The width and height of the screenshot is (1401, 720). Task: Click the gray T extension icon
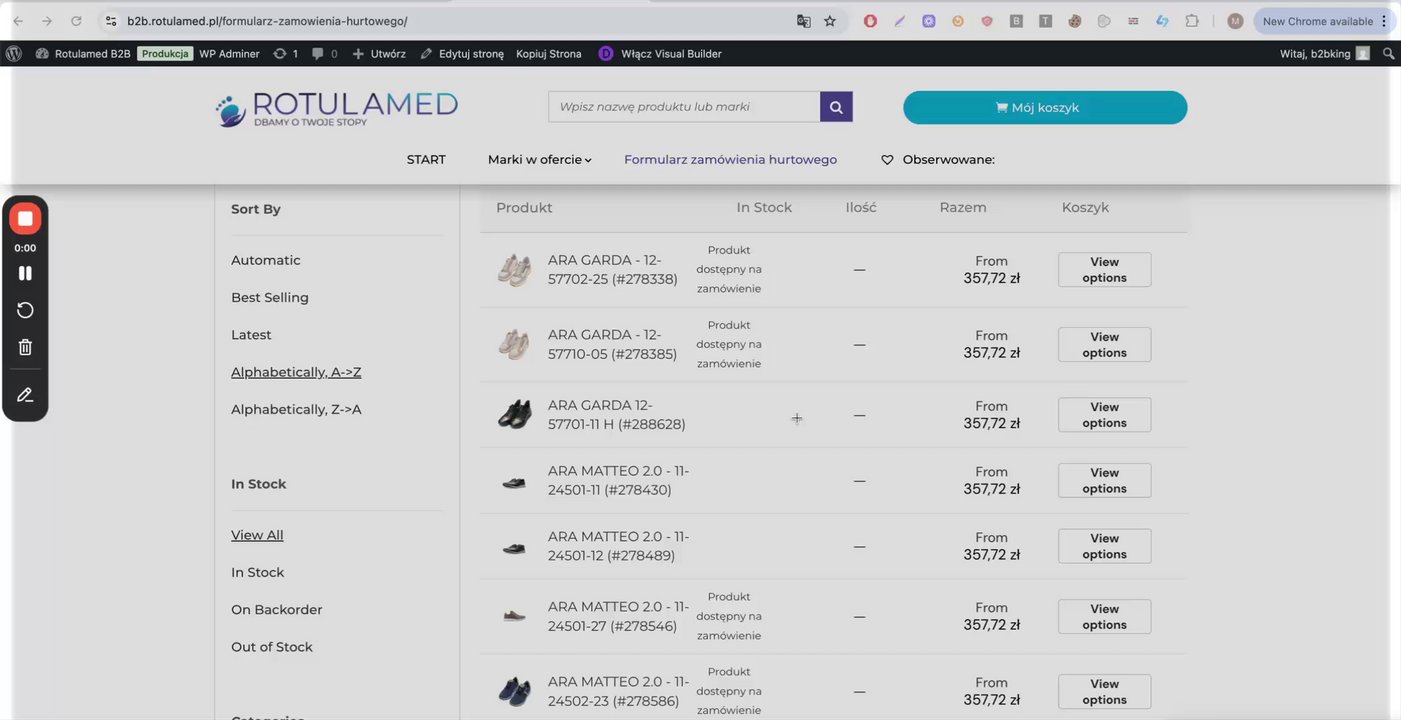(x=1045, y=21)
